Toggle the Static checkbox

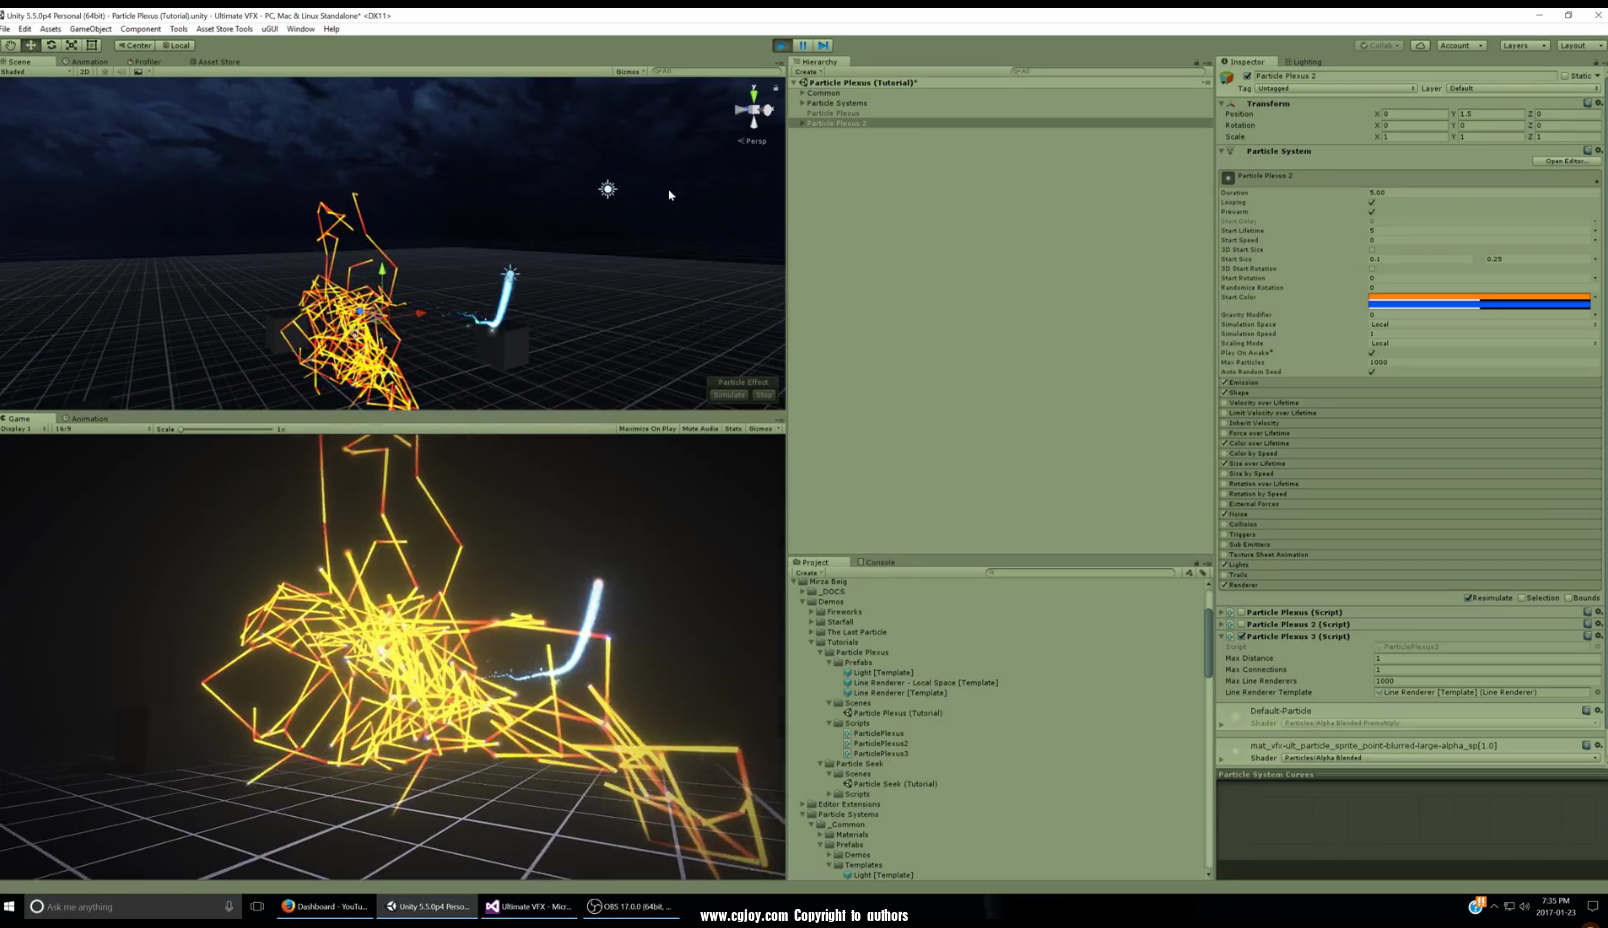[1565, 76]
